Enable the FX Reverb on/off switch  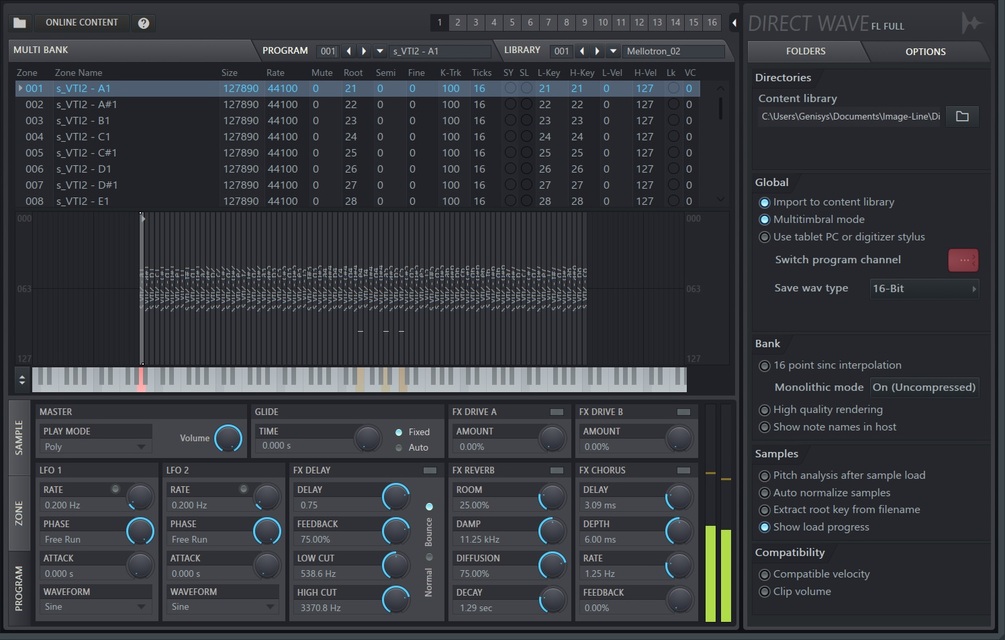tap(556, 470)
